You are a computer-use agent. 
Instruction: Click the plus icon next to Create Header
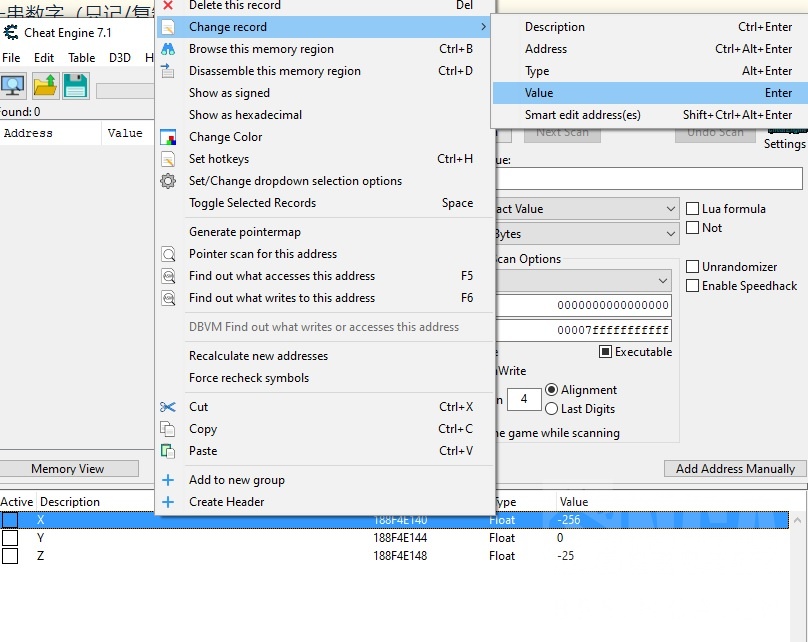click(x=168, y=502)
